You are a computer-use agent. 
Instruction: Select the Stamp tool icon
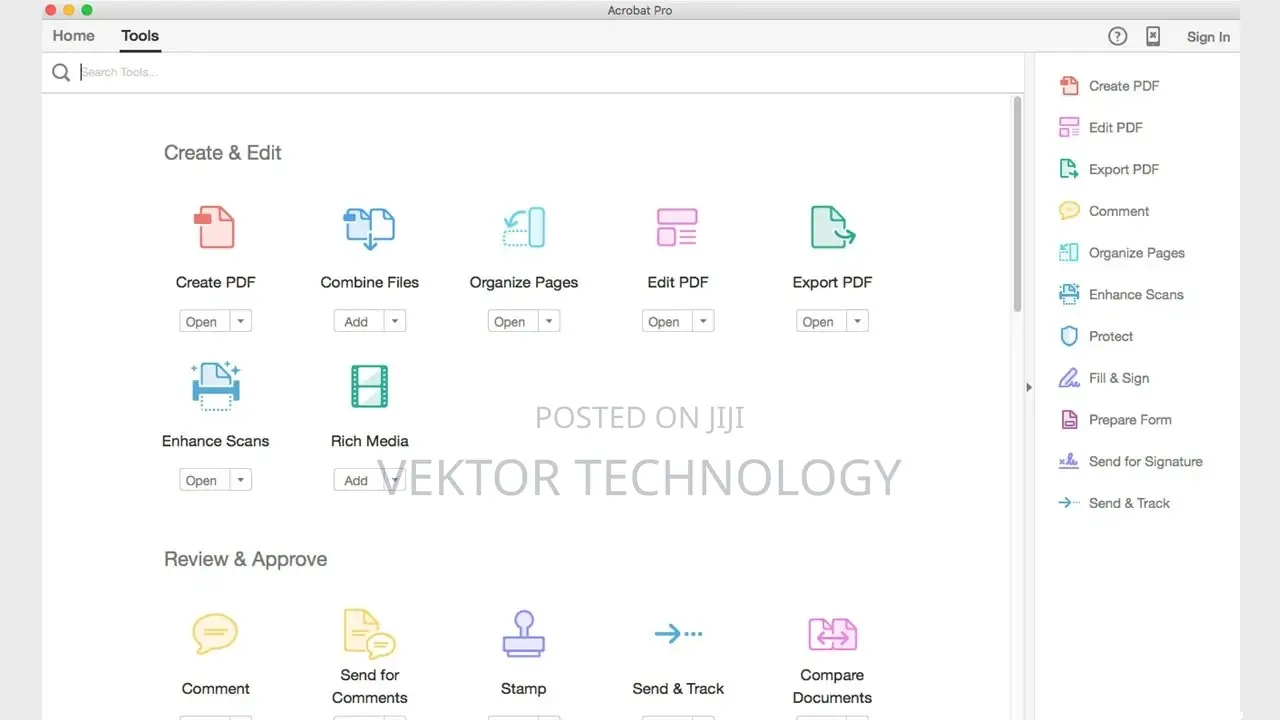(523, 633)
